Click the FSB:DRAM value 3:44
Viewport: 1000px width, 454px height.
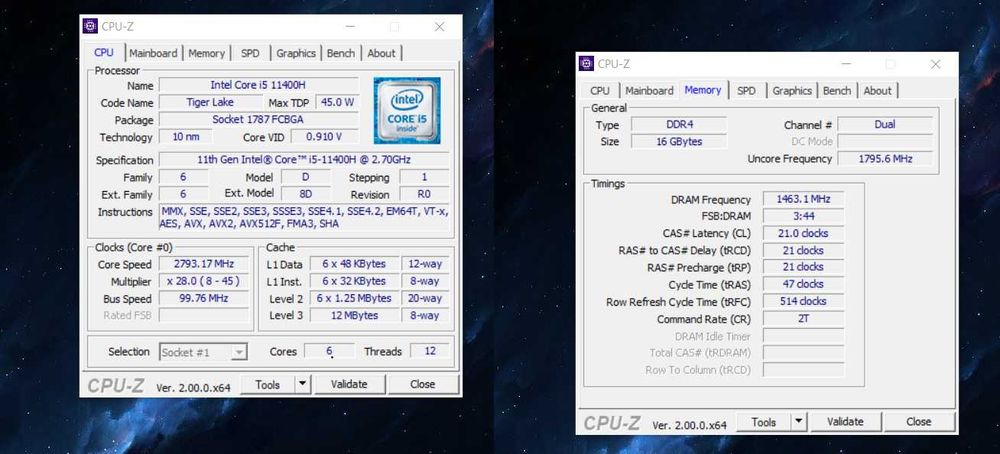(804, 216)
